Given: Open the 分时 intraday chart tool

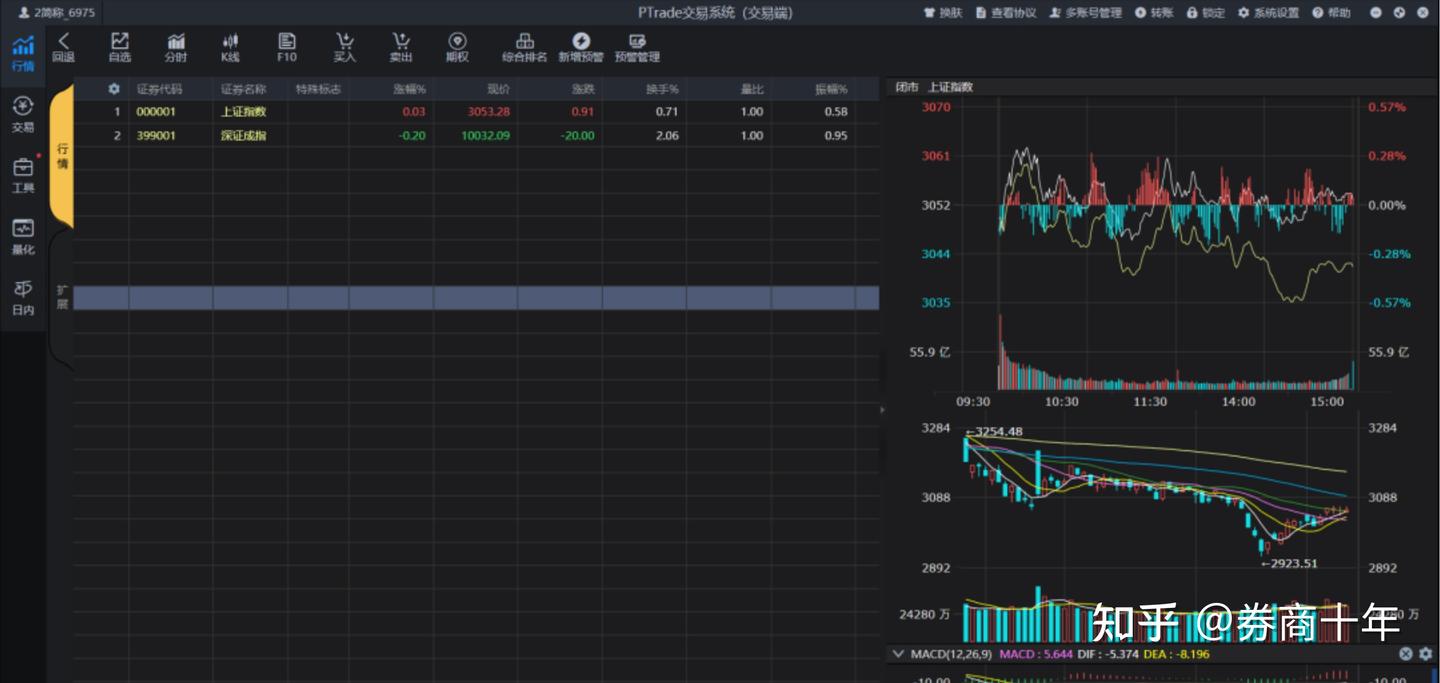Looking at the screenshot, I should 175,47.
